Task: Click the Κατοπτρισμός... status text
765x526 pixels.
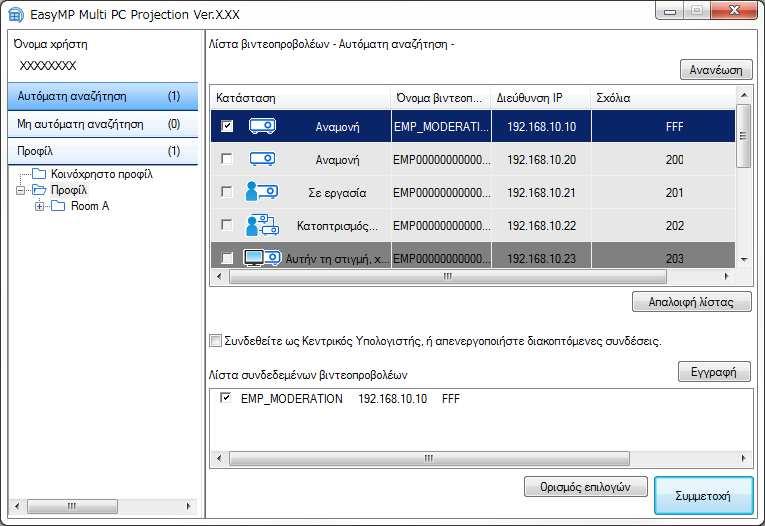Action: pos(337,226)
